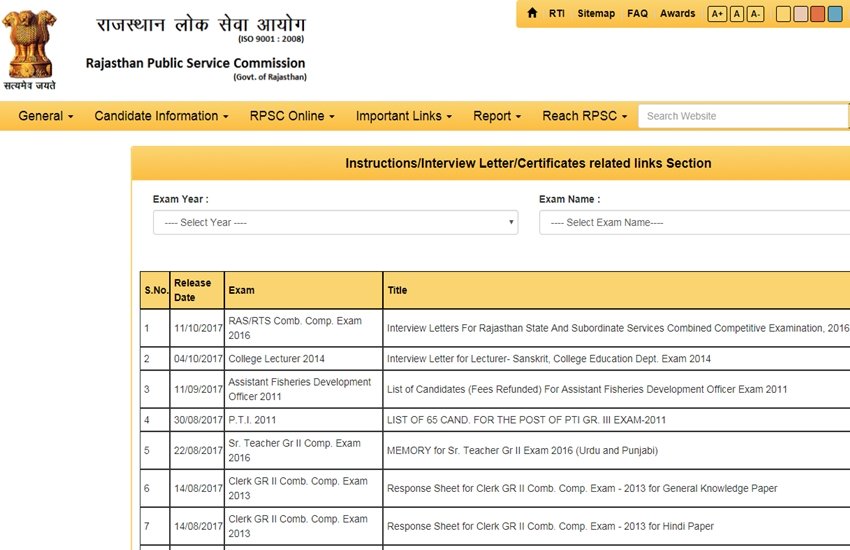Increase font size with A+ button

pyautogui.click(x=717, y=14)
